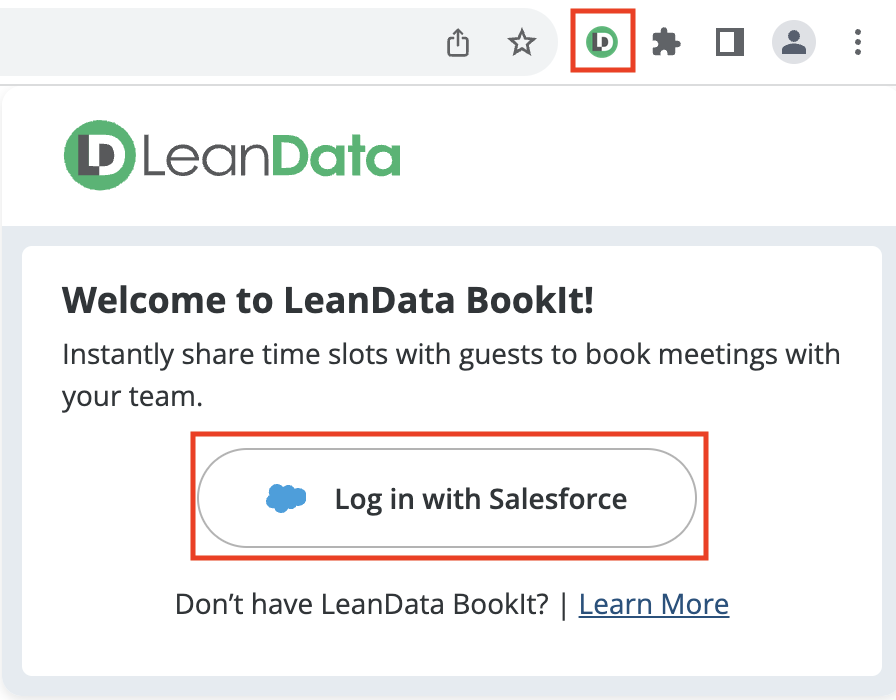
Task: Follow the Learn More link
Action: click(x=653, y=604)
